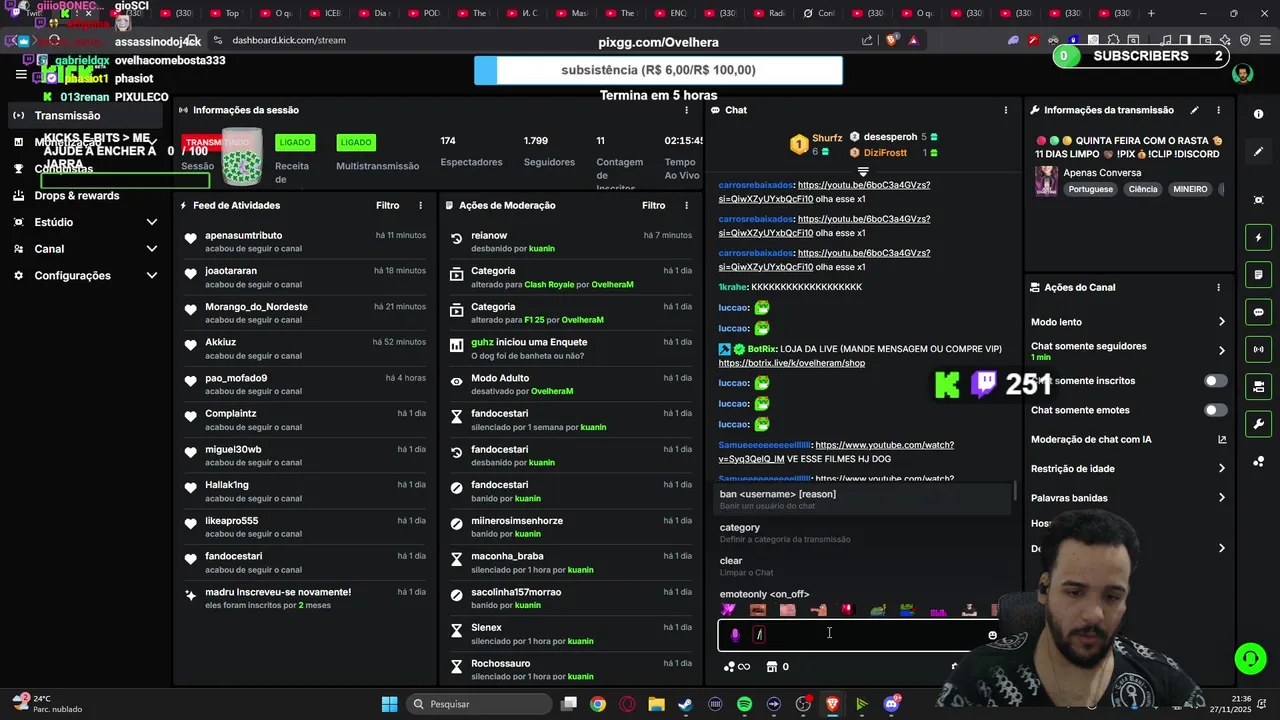The height and width of the screenshot is (720, 1280).
Task: Click the pencil edit icon in right sidebar
Action: tap(1258, 151)
